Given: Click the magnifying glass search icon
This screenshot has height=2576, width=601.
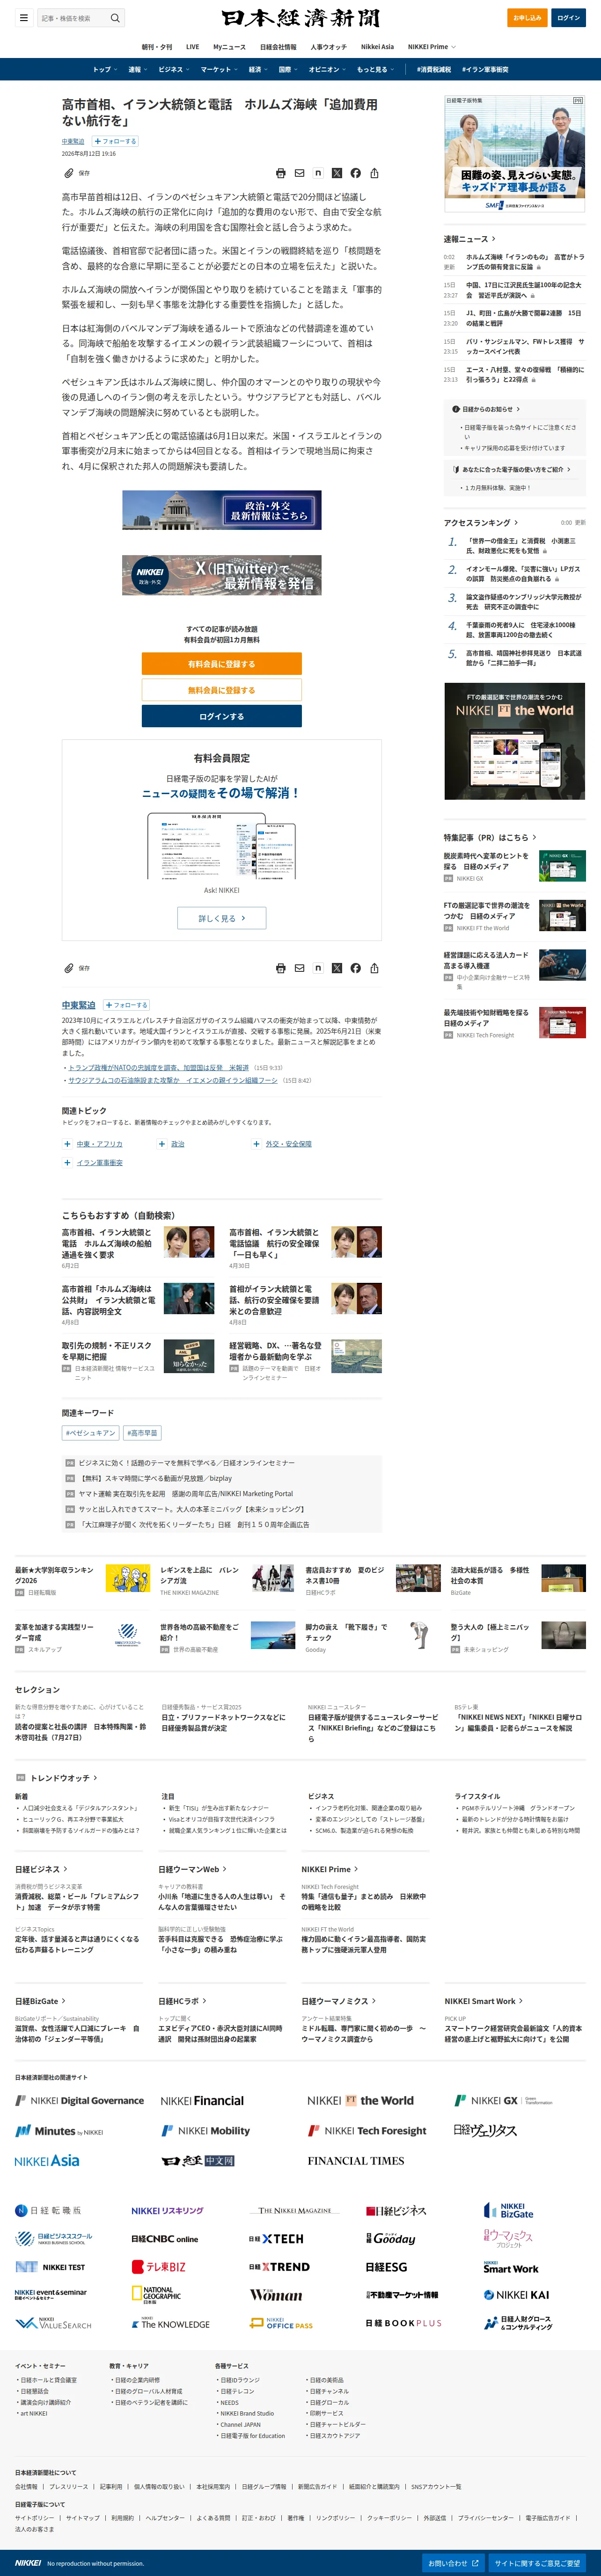Looking at the screenshot, I should point(115,18).
